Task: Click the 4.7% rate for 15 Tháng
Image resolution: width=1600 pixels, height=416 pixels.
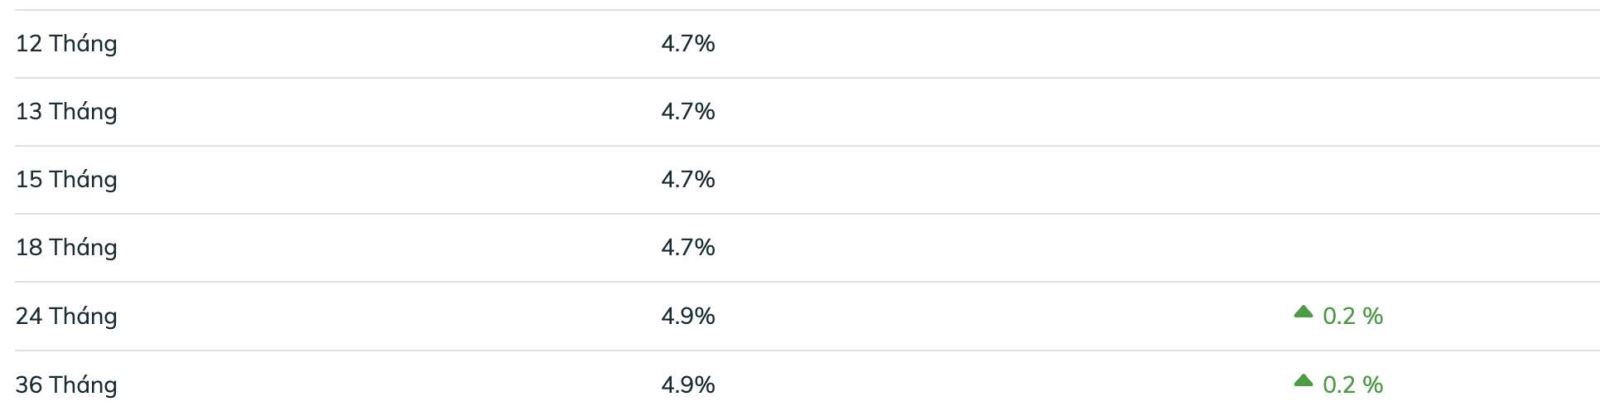Action: coord(688,180)
